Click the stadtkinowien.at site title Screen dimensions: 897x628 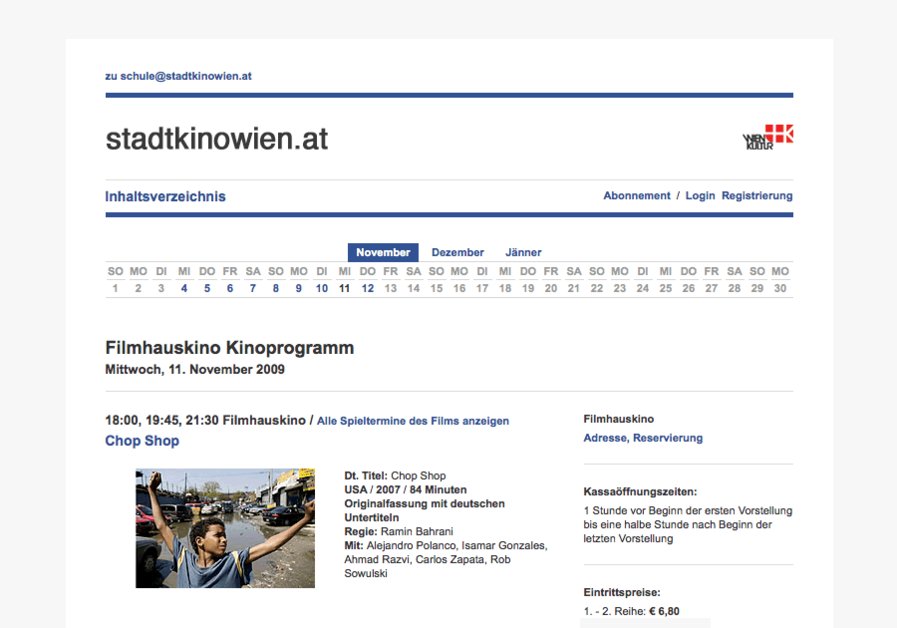217,139
